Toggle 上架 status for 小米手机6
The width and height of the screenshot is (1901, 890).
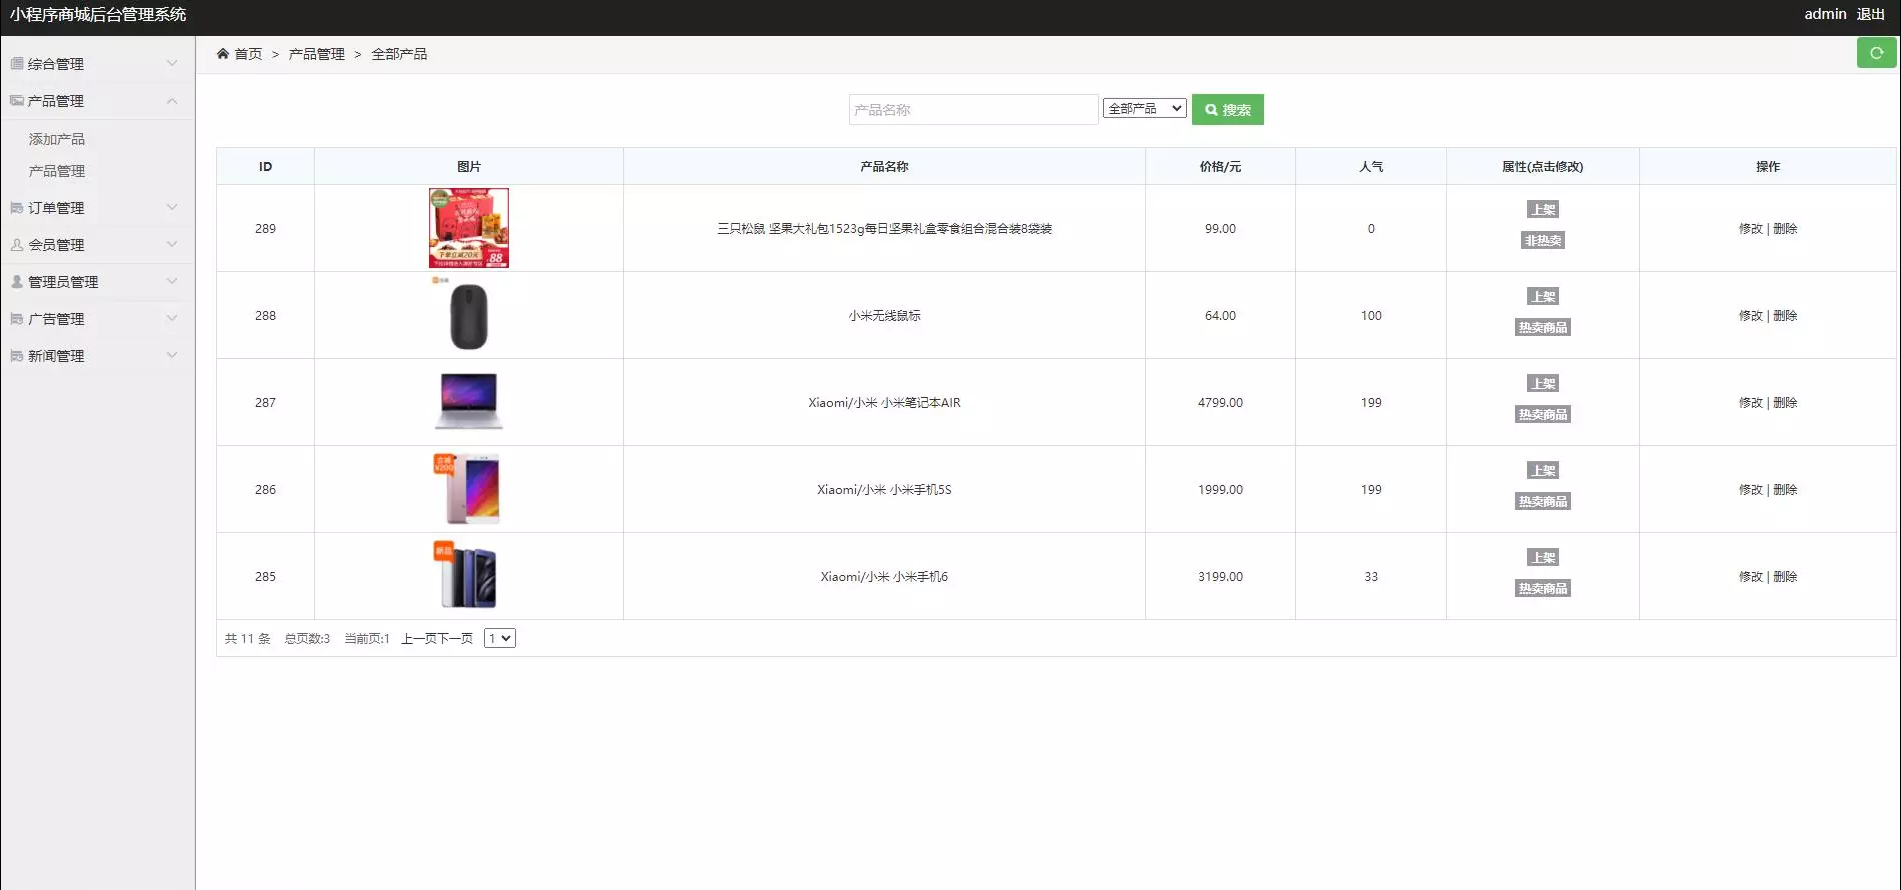(1542, 557)
